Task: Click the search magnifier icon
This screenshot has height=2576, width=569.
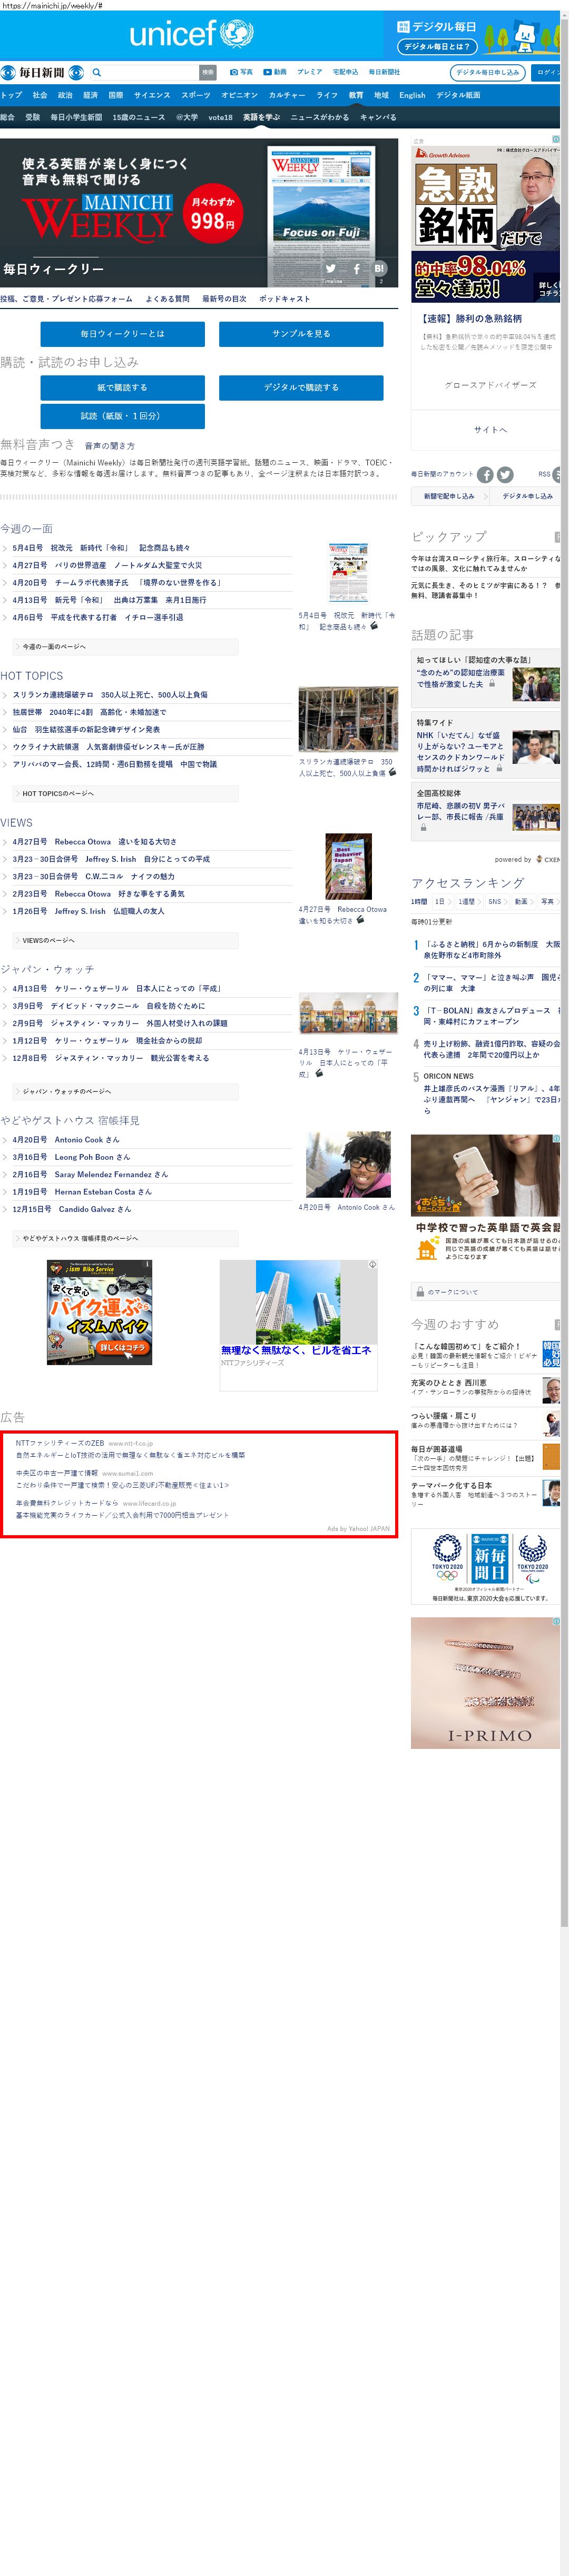Action: pyautogui.click(x=97, y=72)
